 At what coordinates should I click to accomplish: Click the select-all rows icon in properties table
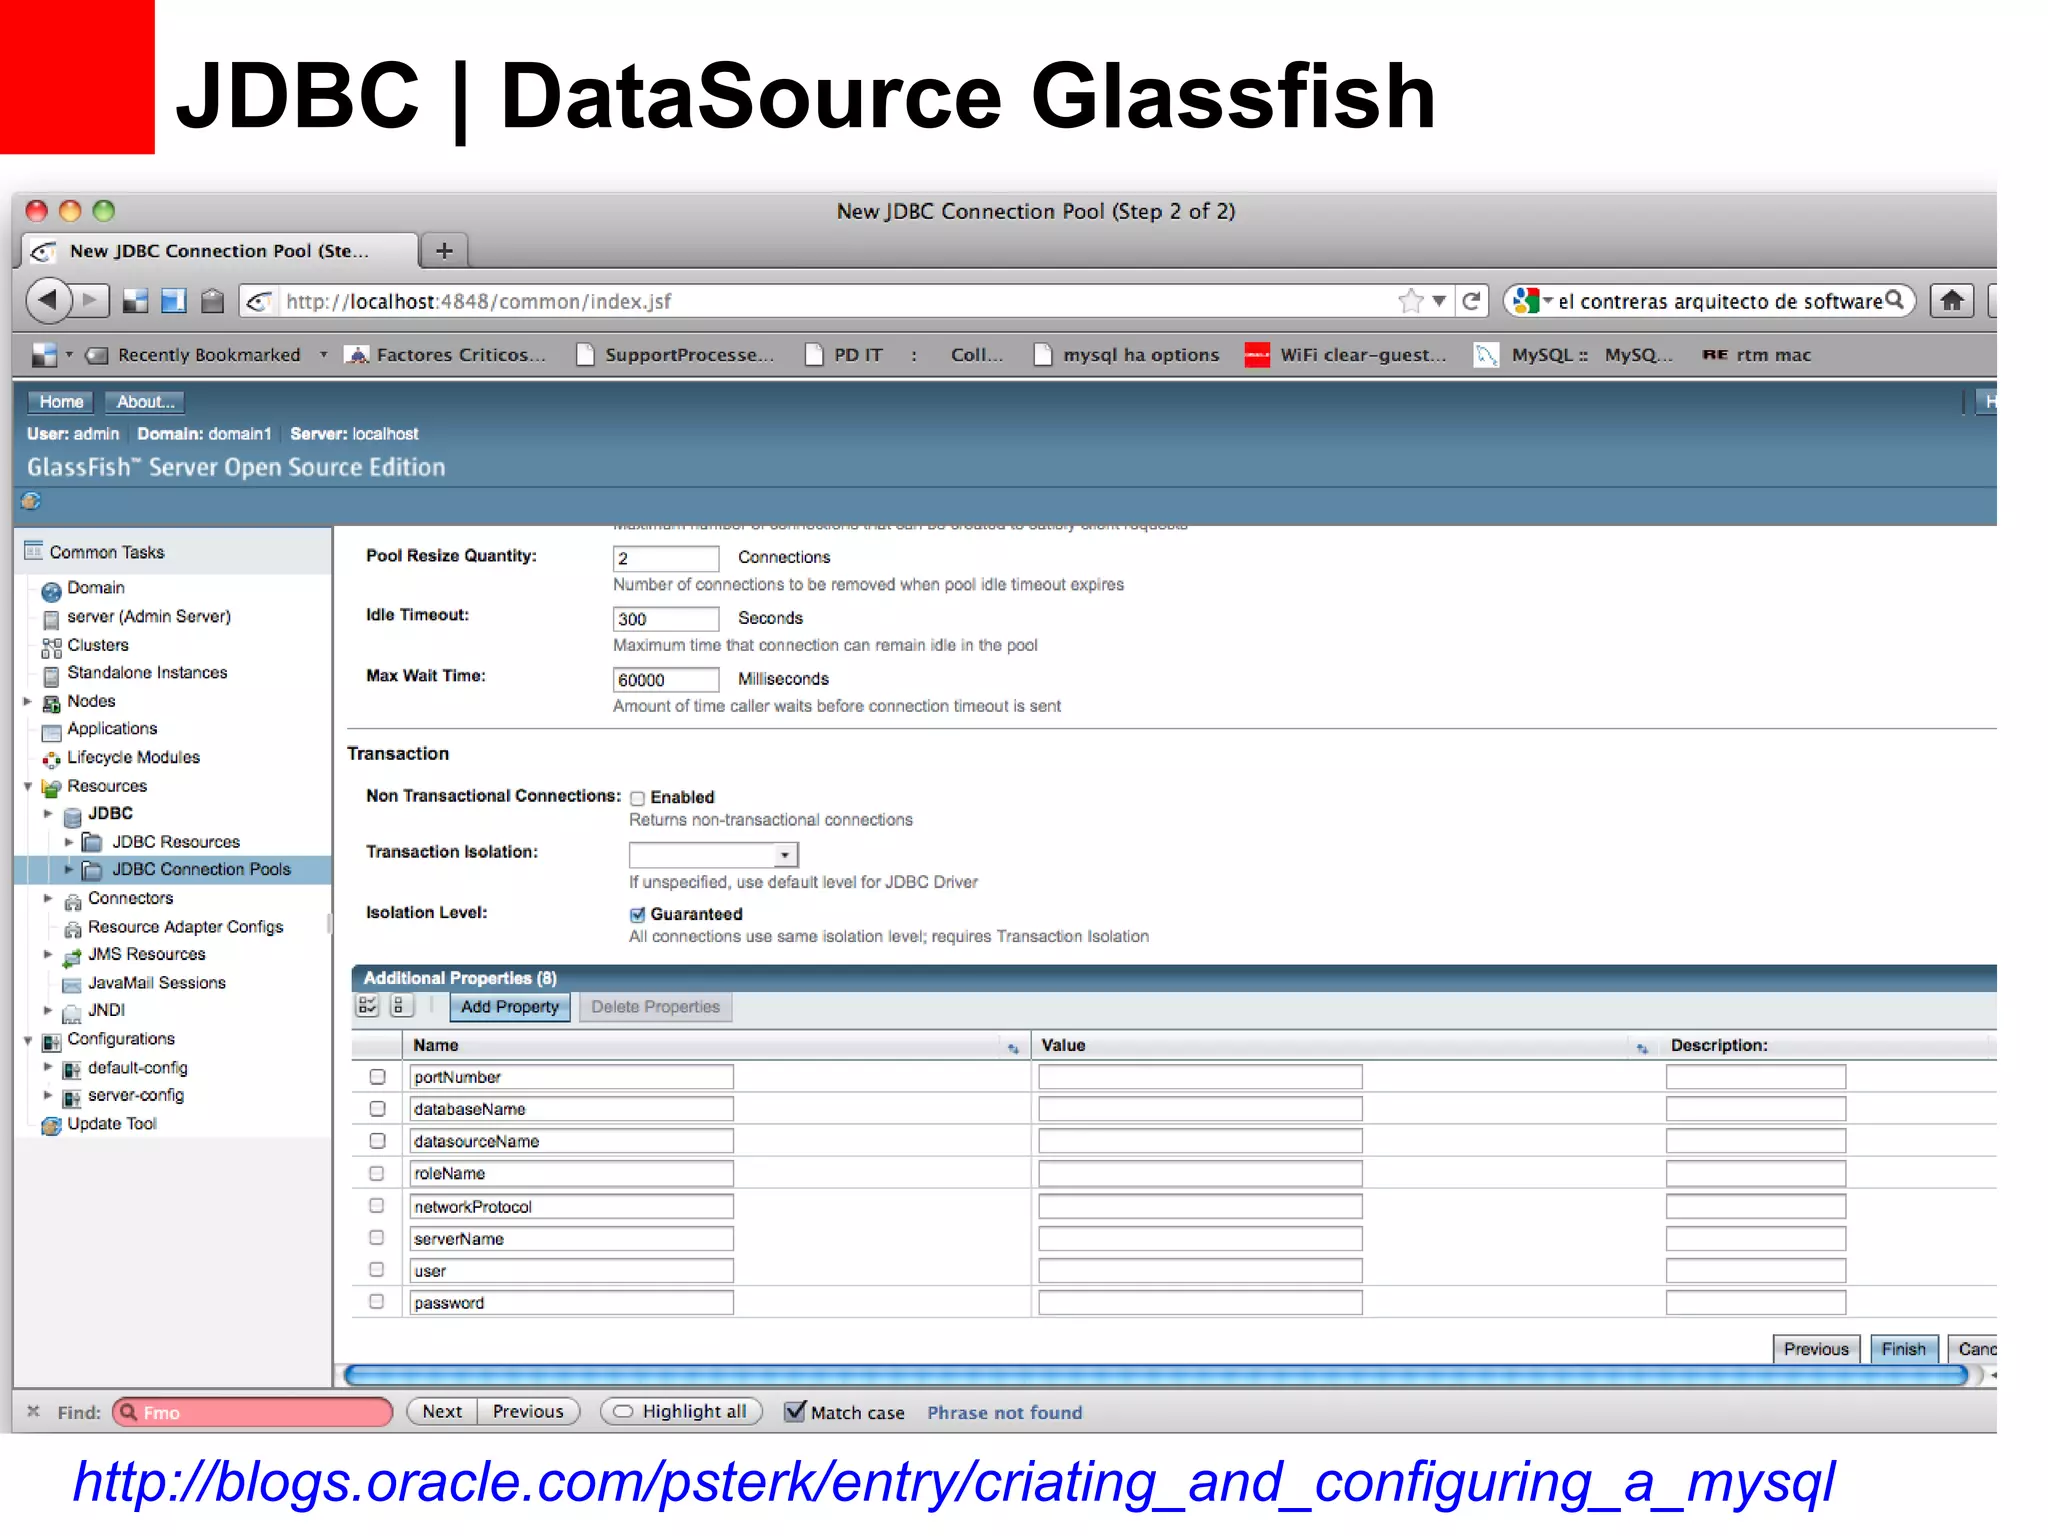pyautogui.click(x=367, y=1006)
